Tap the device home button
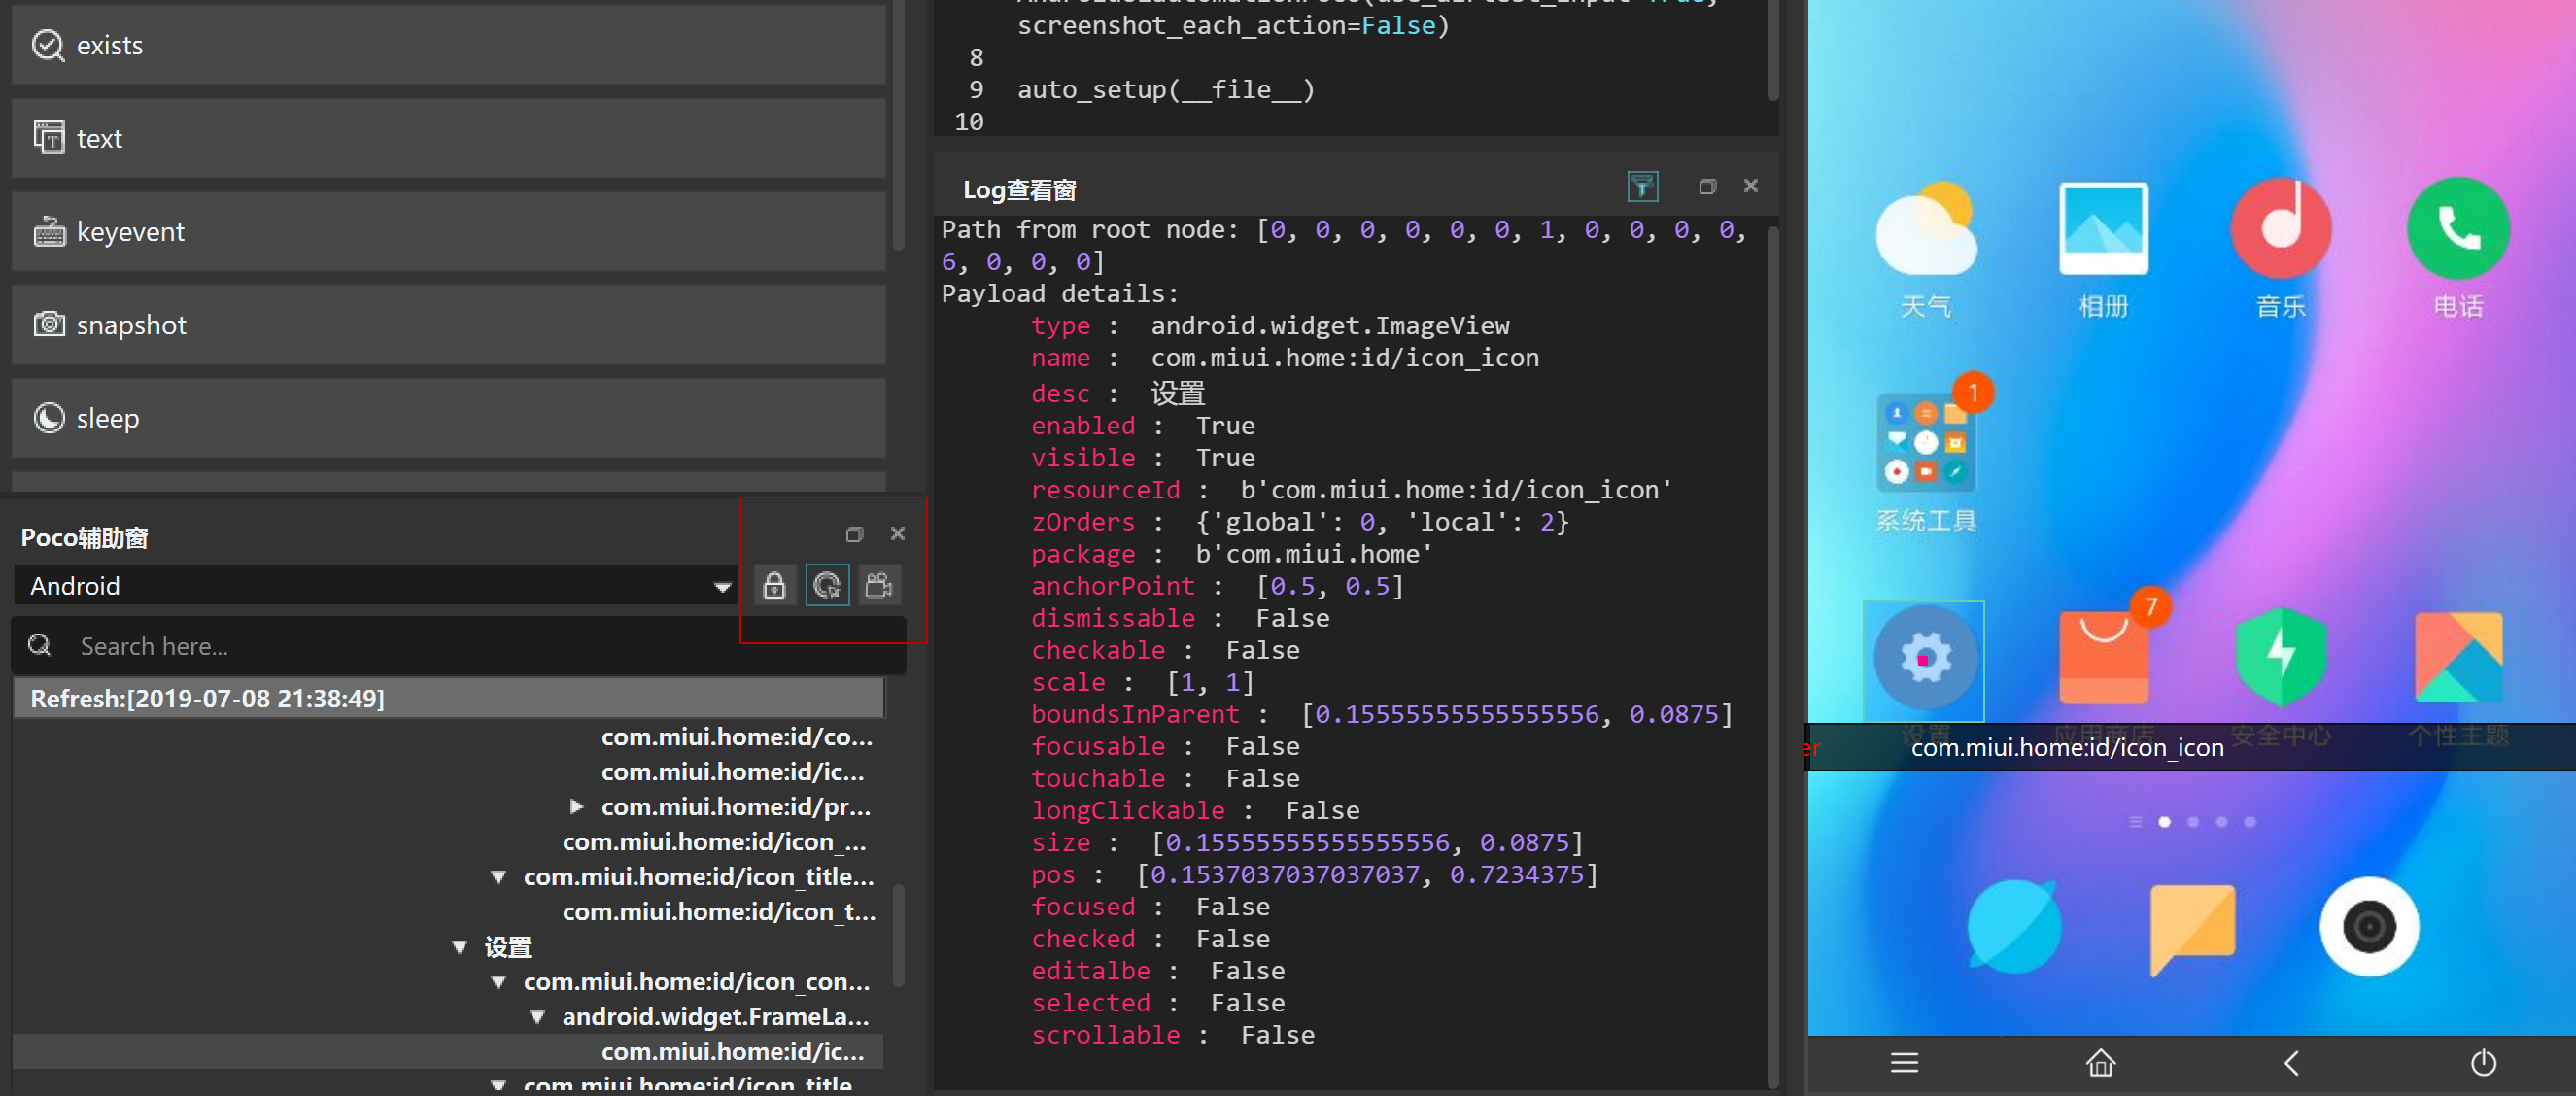Image resolution: width=2576 pixels, height=1096 pixels. (x=2100, y=1063)
